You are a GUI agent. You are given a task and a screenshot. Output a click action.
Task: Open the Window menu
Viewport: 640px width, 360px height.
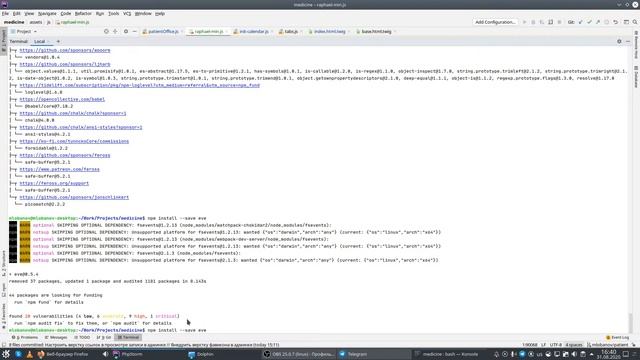tap(143, 13)
